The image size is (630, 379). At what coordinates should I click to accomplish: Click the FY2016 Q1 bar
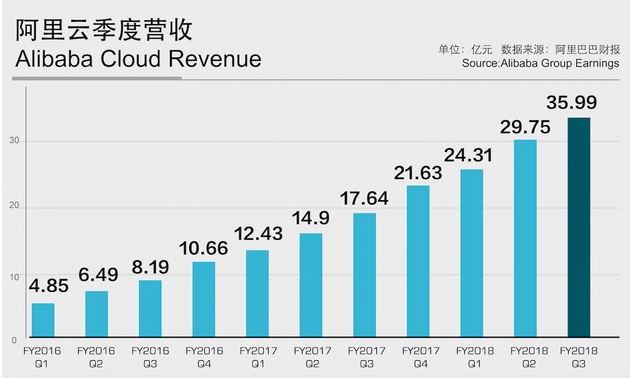43,320
